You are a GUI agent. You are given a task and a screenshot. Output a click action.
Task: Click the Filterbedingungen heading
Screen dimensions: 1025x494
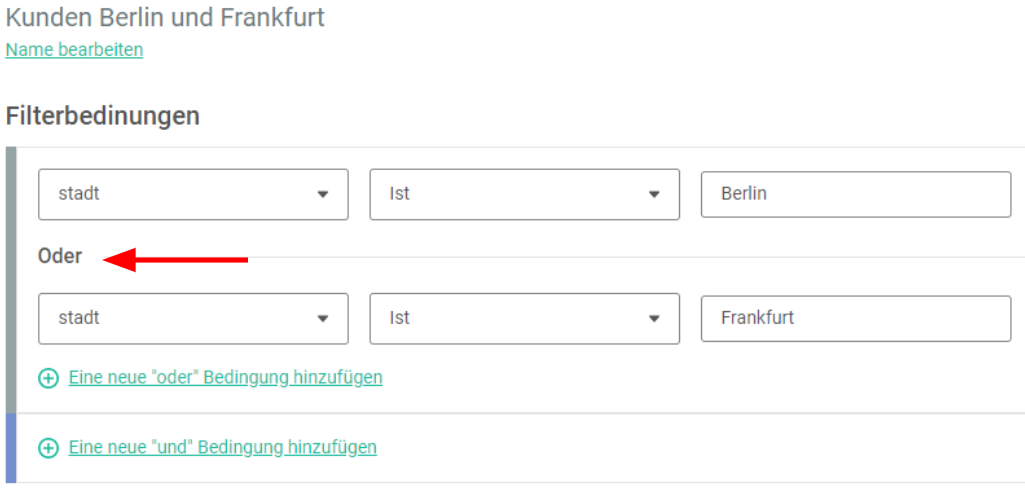103,116
